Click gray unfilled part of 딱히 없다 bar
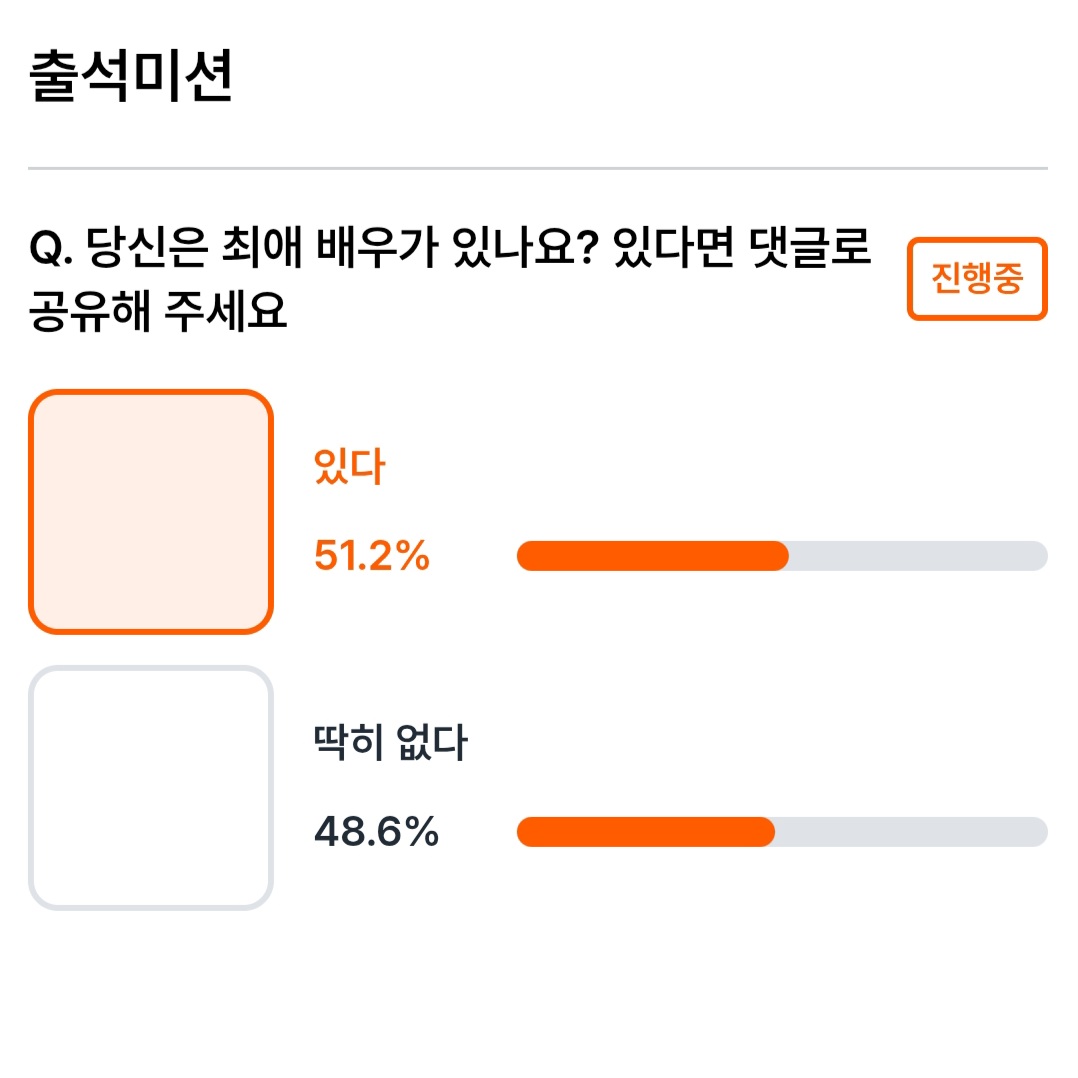 [911, 832]
